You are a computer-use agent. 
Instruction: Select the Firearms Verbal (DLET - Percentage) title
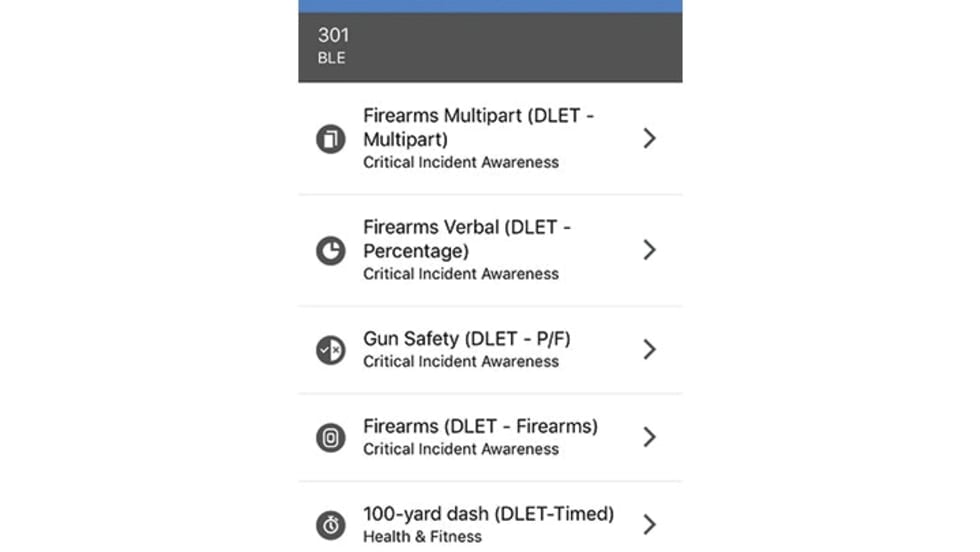(x=466, y=239)
